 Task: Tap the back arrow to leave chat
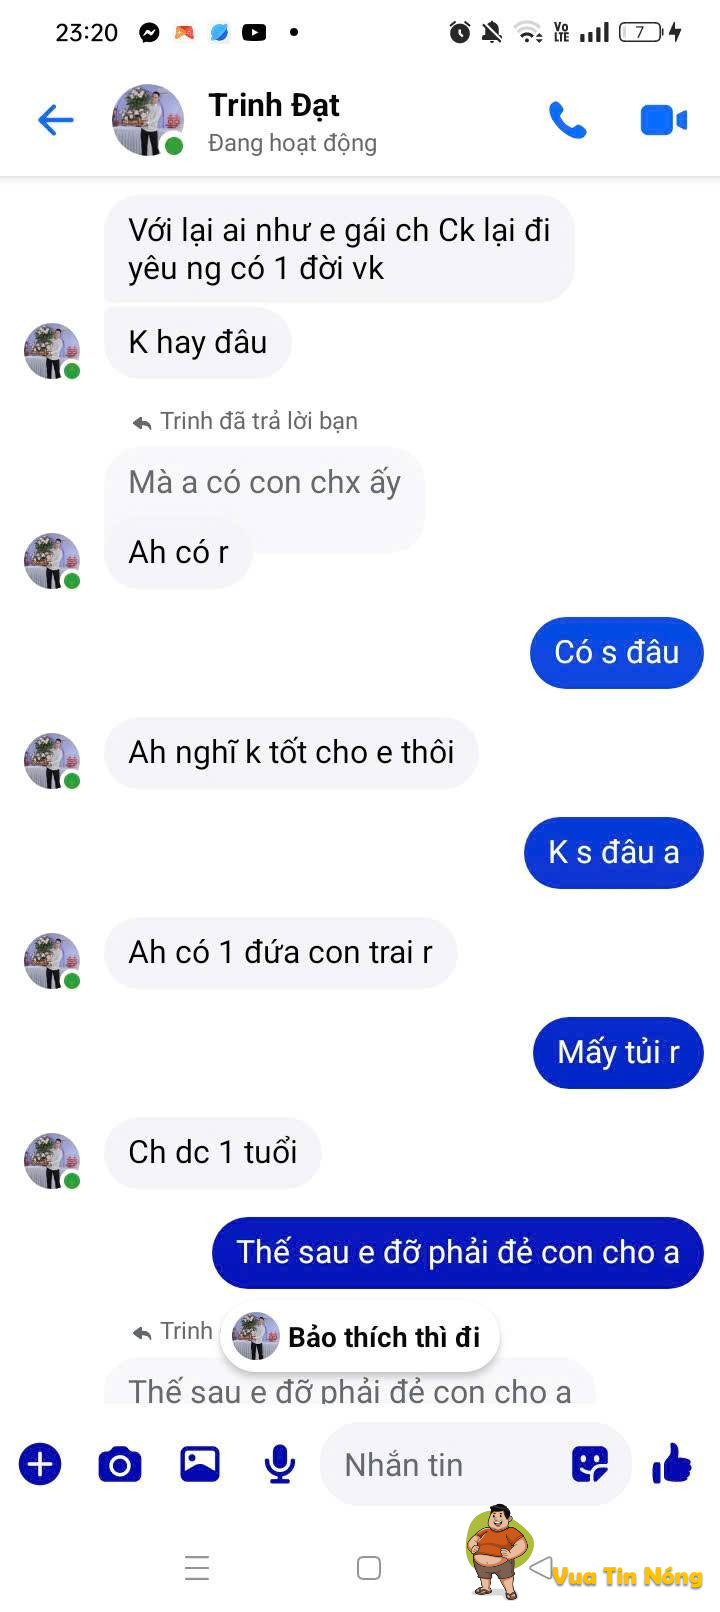56,121
